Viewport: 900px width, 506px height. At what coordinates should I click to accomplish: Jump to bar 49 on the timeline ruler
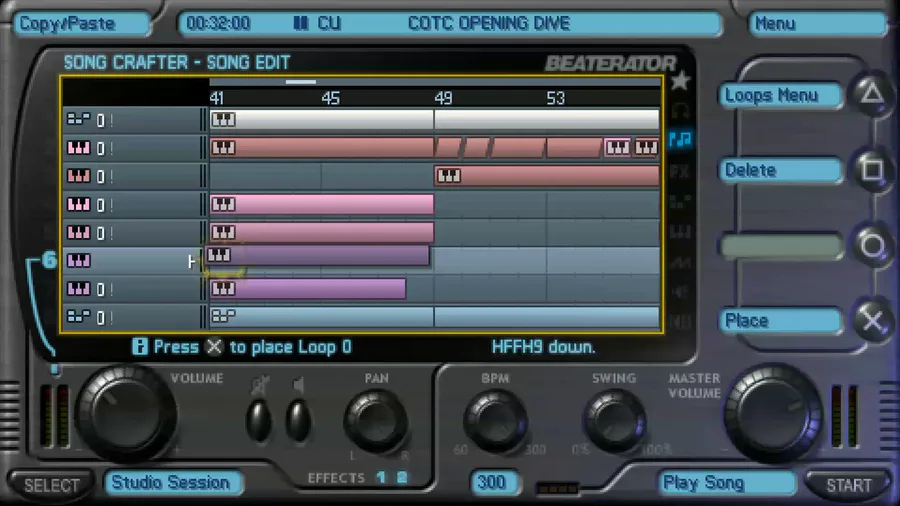pos(443,98)
